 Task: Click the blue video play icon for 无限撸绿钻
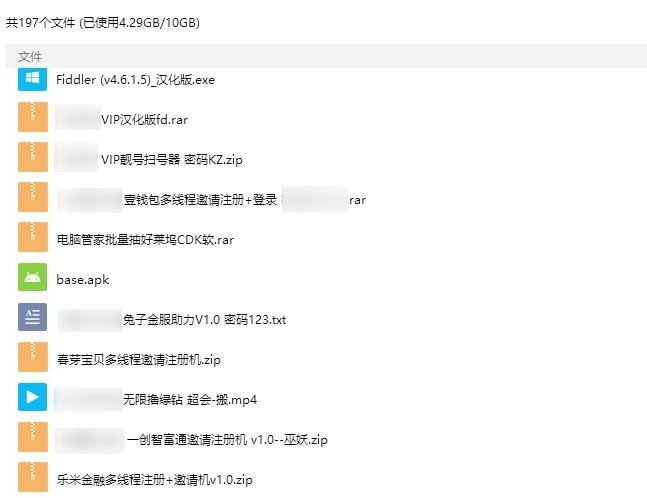(x=33, y=397)
